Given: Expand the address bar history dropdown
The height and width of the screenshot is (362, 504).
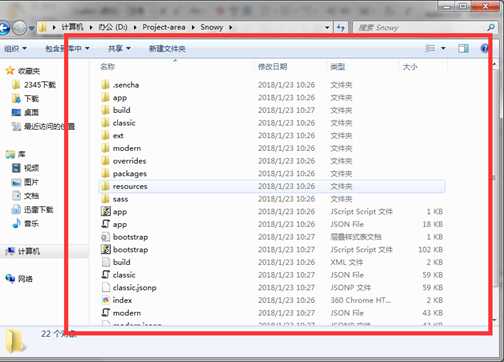Looking at the screenshot, I should [x=327, y=27].
